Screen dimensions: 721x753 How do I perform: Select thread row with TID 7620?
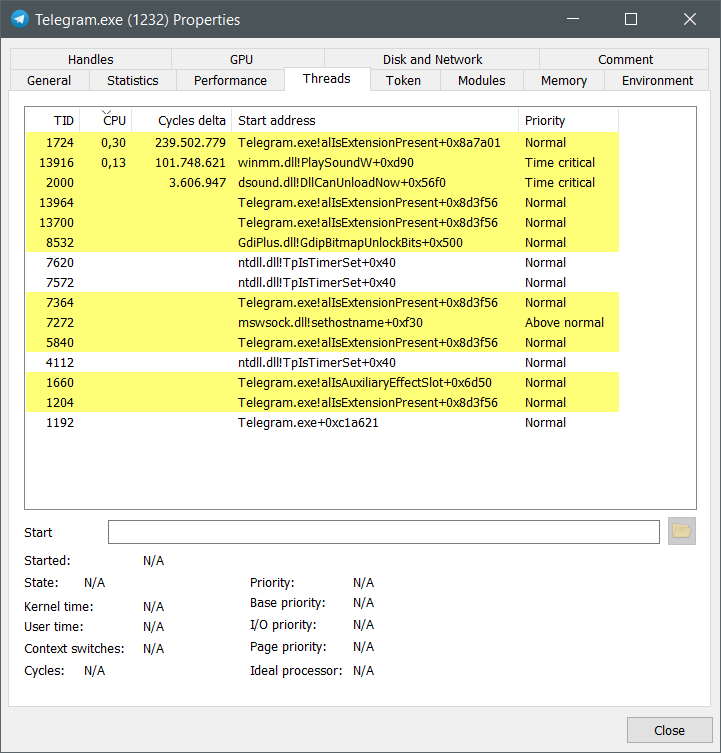pyautogui.click(x=322, y=263)
